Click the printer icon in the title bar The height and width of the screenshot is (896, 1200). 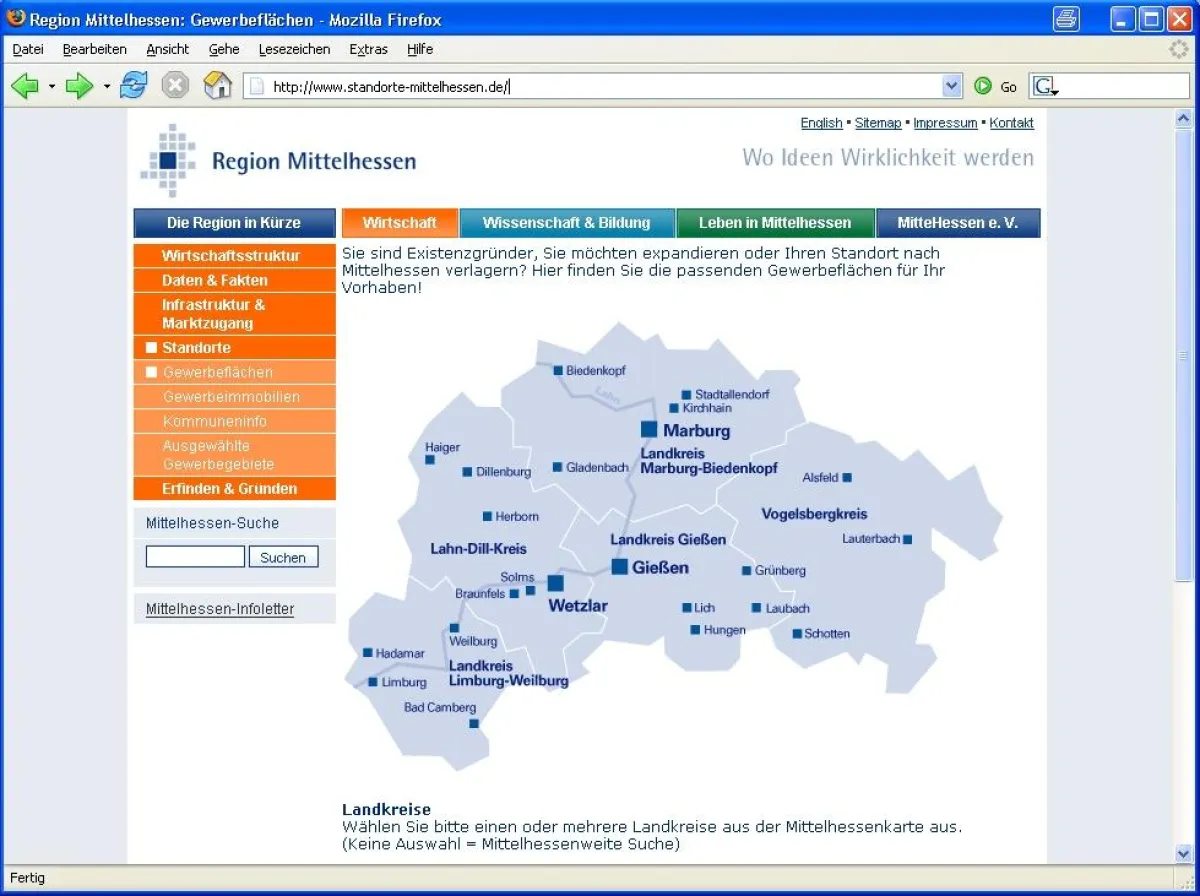[1066, 19]
